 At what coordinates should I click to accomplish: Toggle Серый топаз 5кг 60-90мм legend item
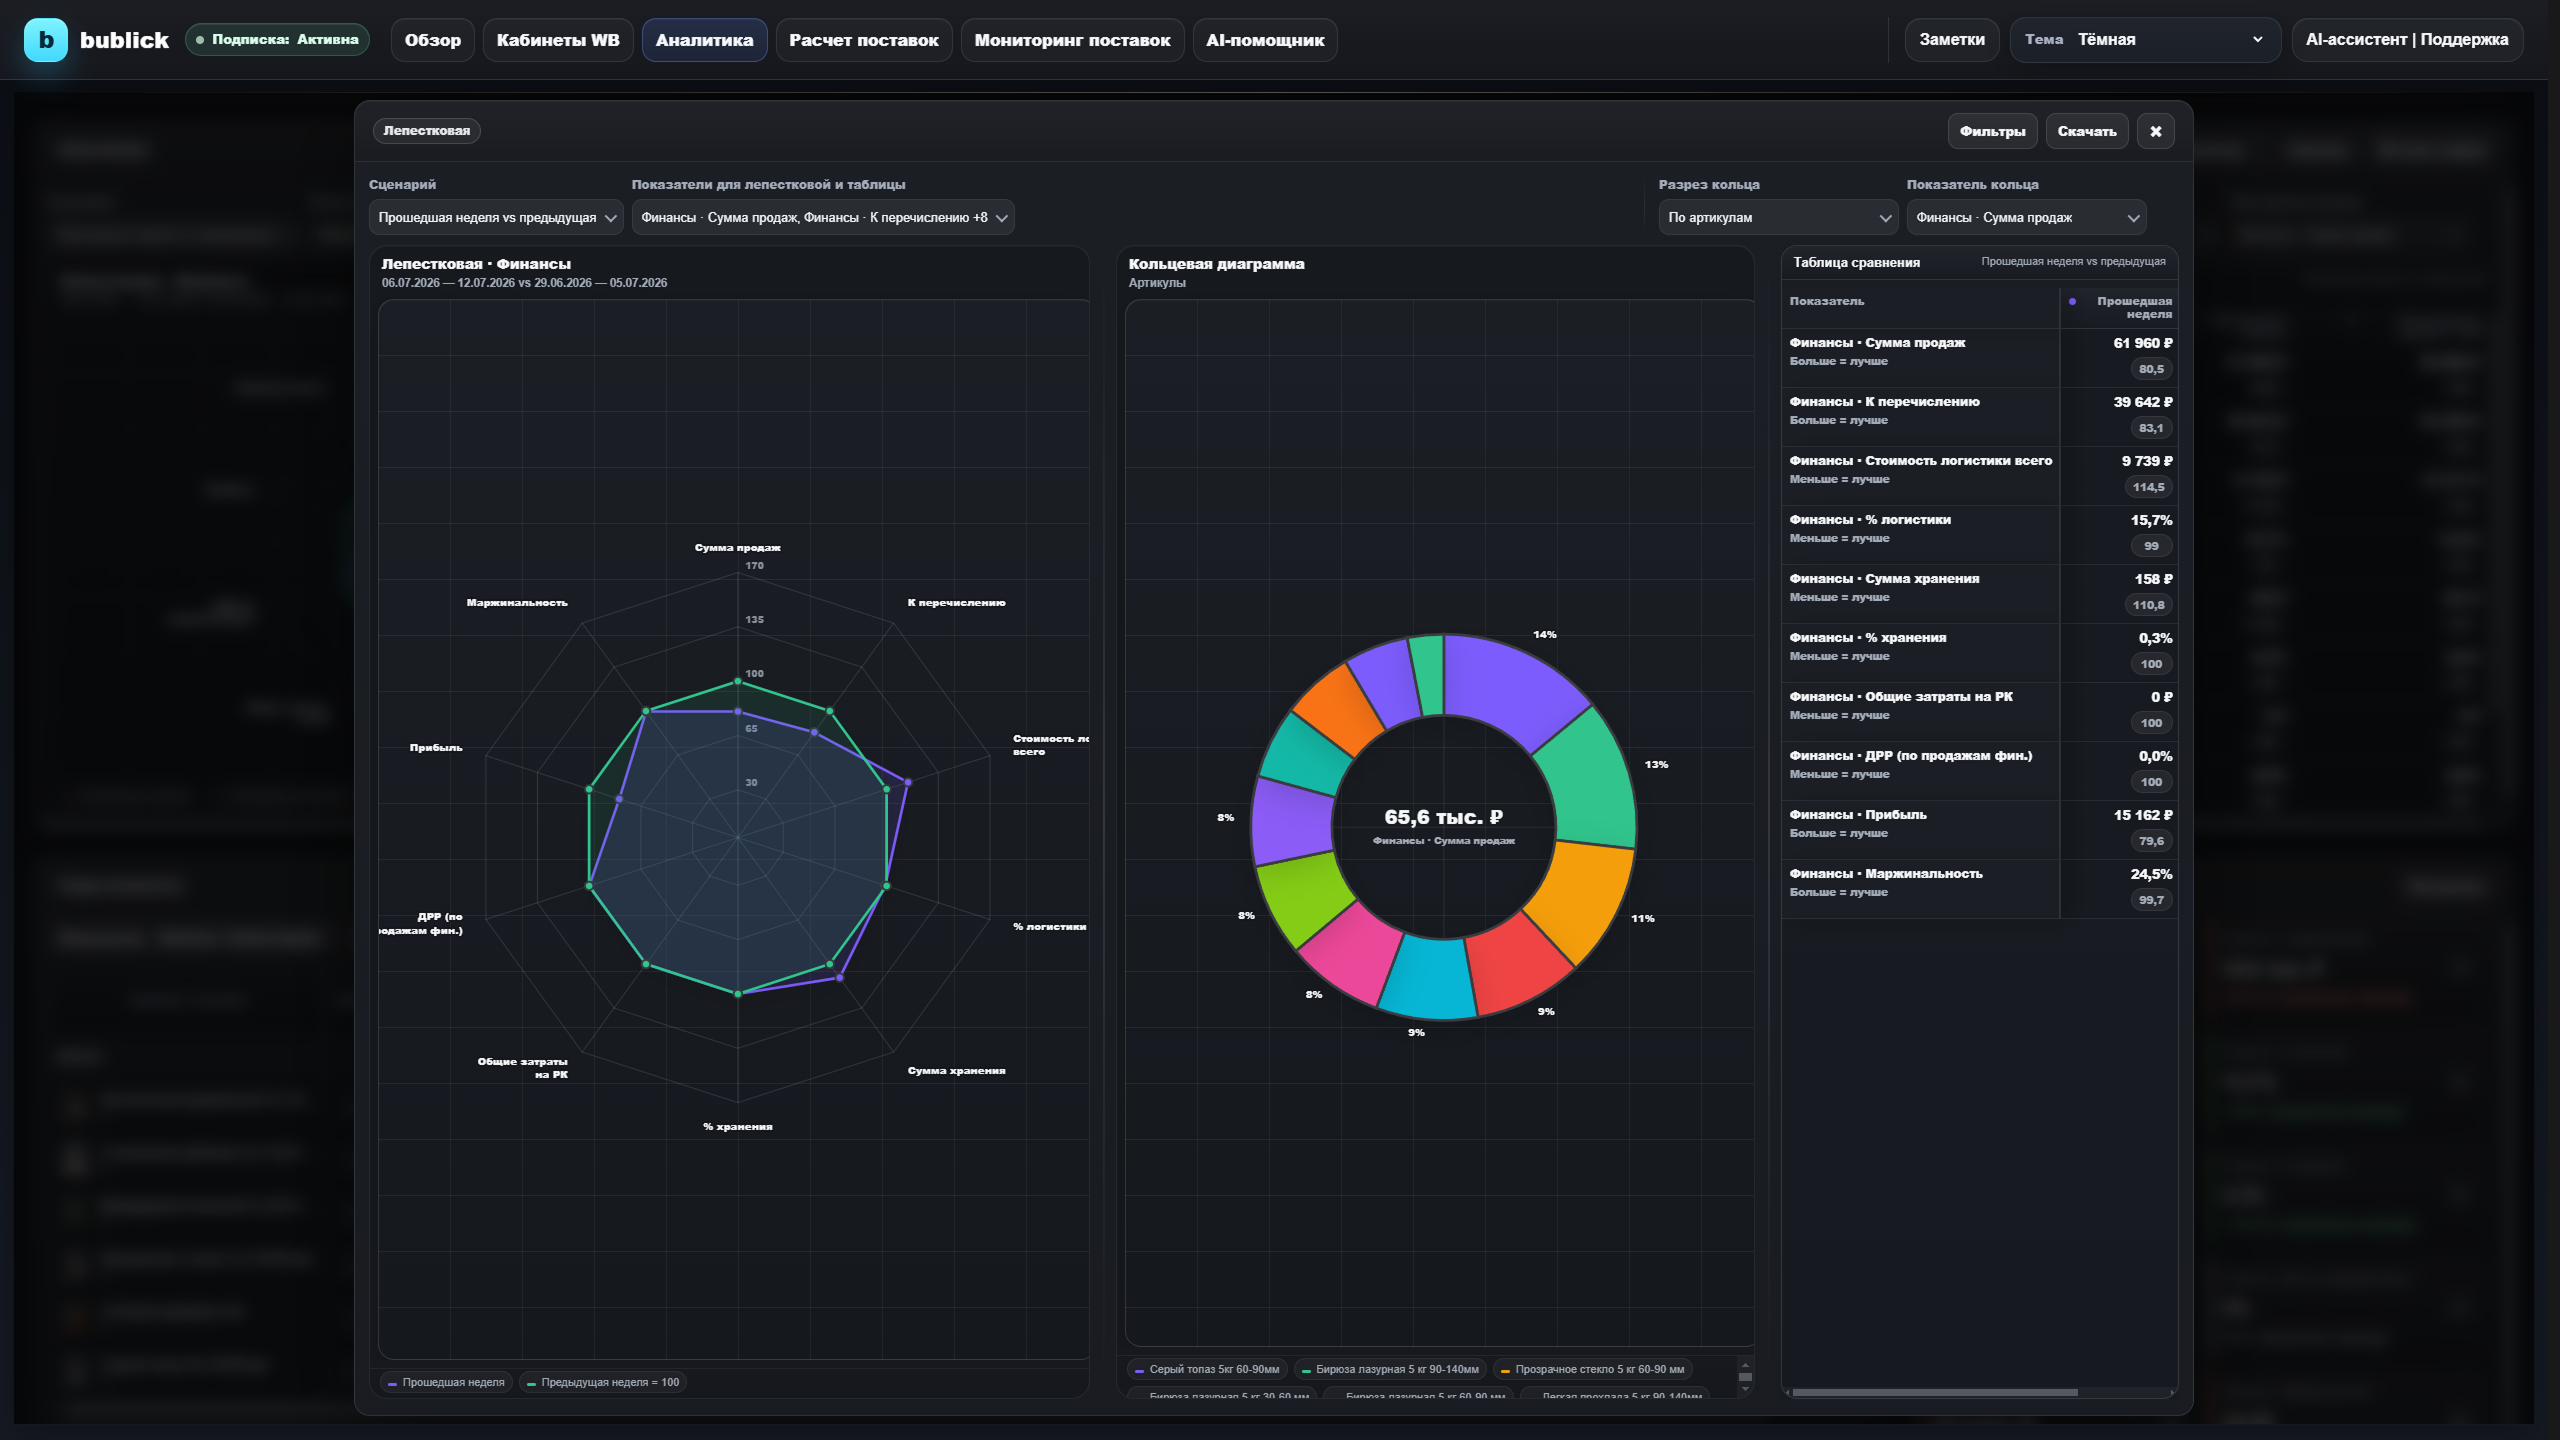pyautogui.click(x=1207, y=1369)
